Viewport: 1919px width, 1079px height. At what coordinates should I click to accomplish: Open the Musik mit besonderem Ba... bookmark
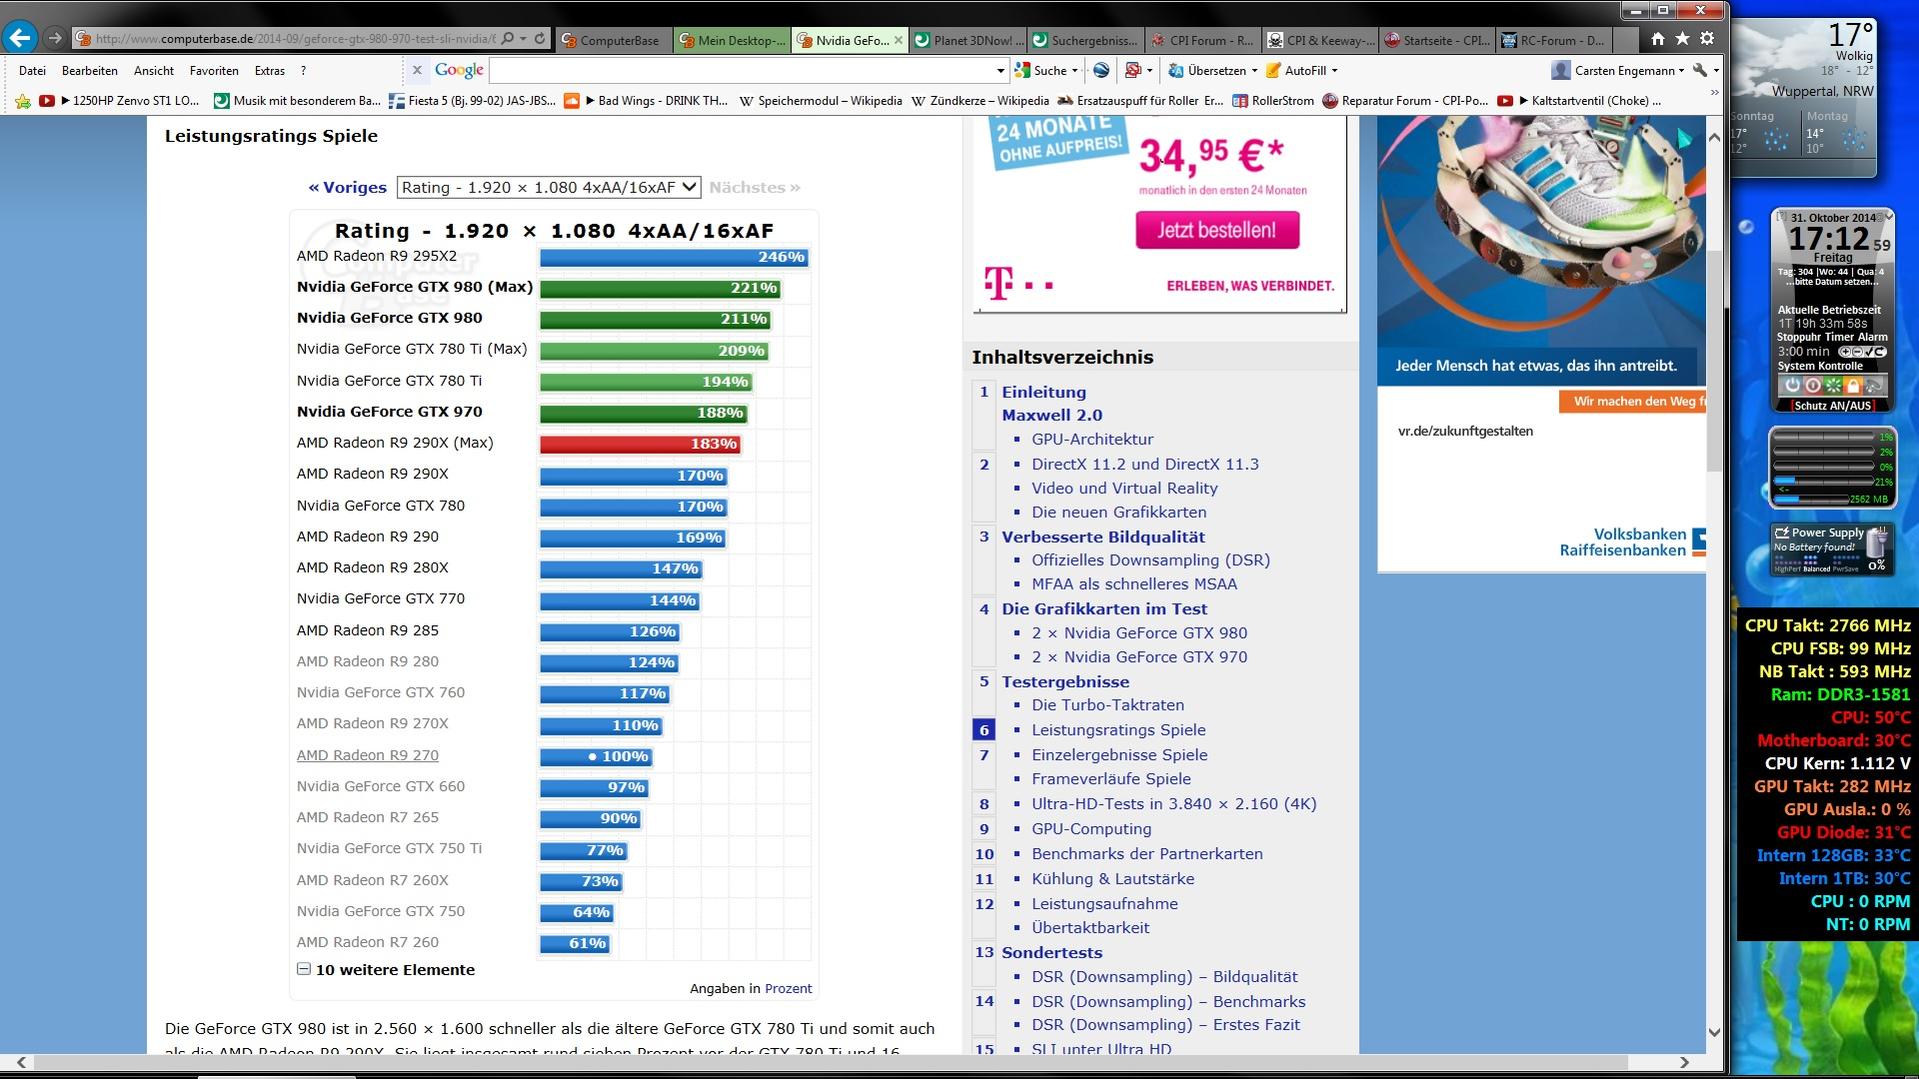tap(298, 100)
